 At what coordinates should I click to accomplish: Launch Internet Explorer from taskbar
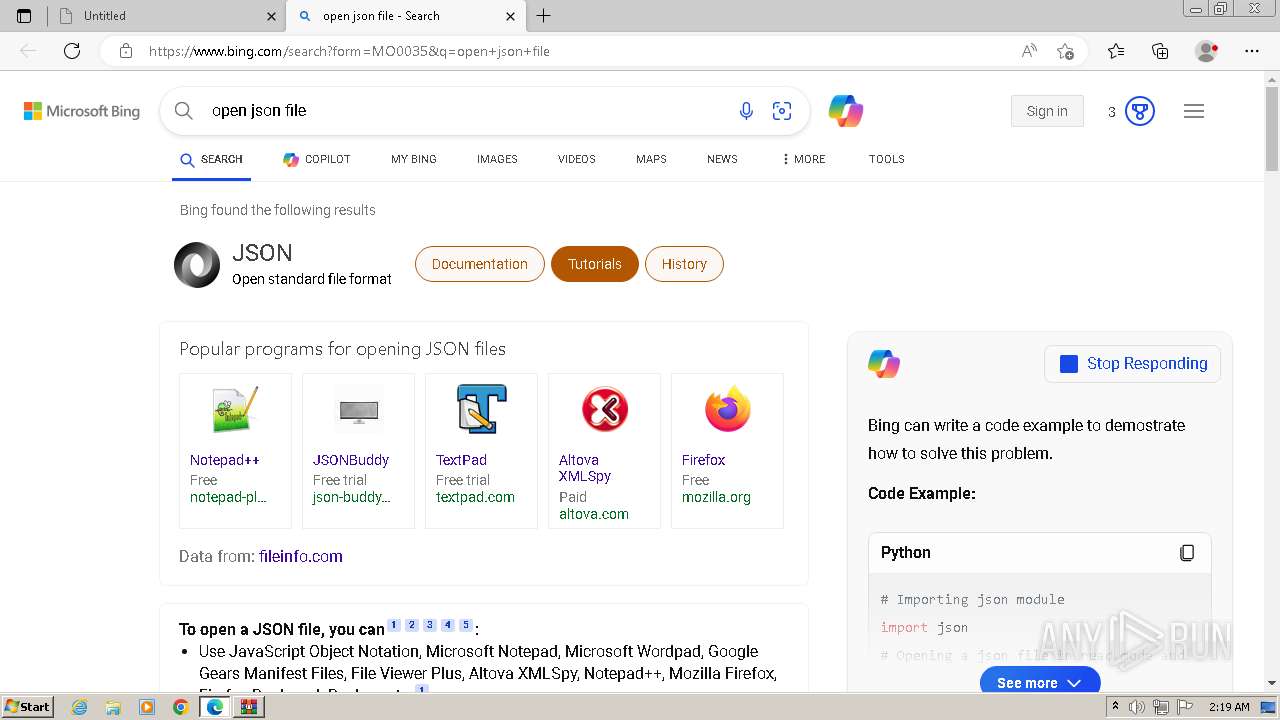[x=80, y=707]
